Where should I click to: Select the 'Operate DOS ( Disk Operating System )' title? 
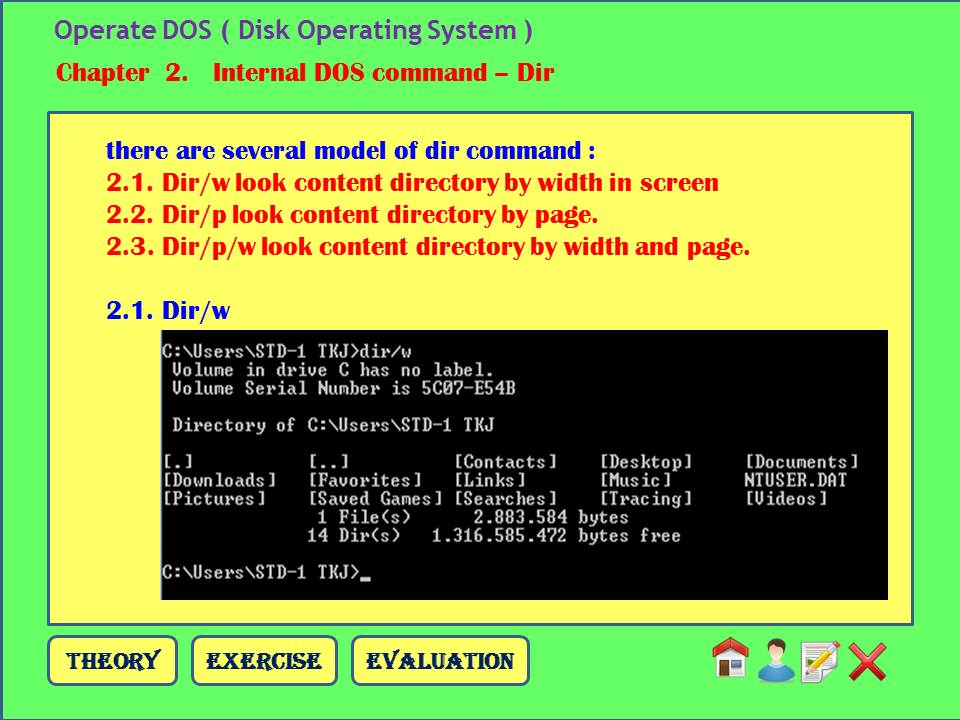pos(293,30)
